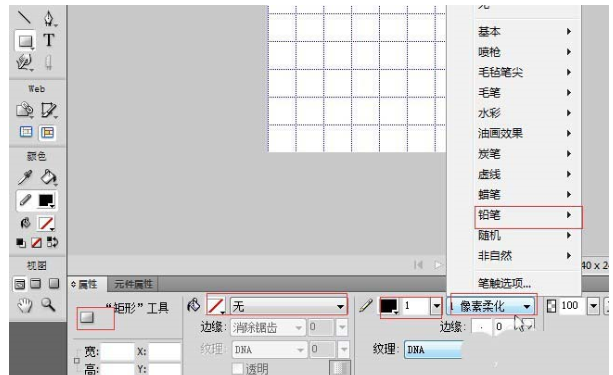
Task: Open the 非自然 stroke submenu
Action: pyautogui.click(x=527, y=256)
